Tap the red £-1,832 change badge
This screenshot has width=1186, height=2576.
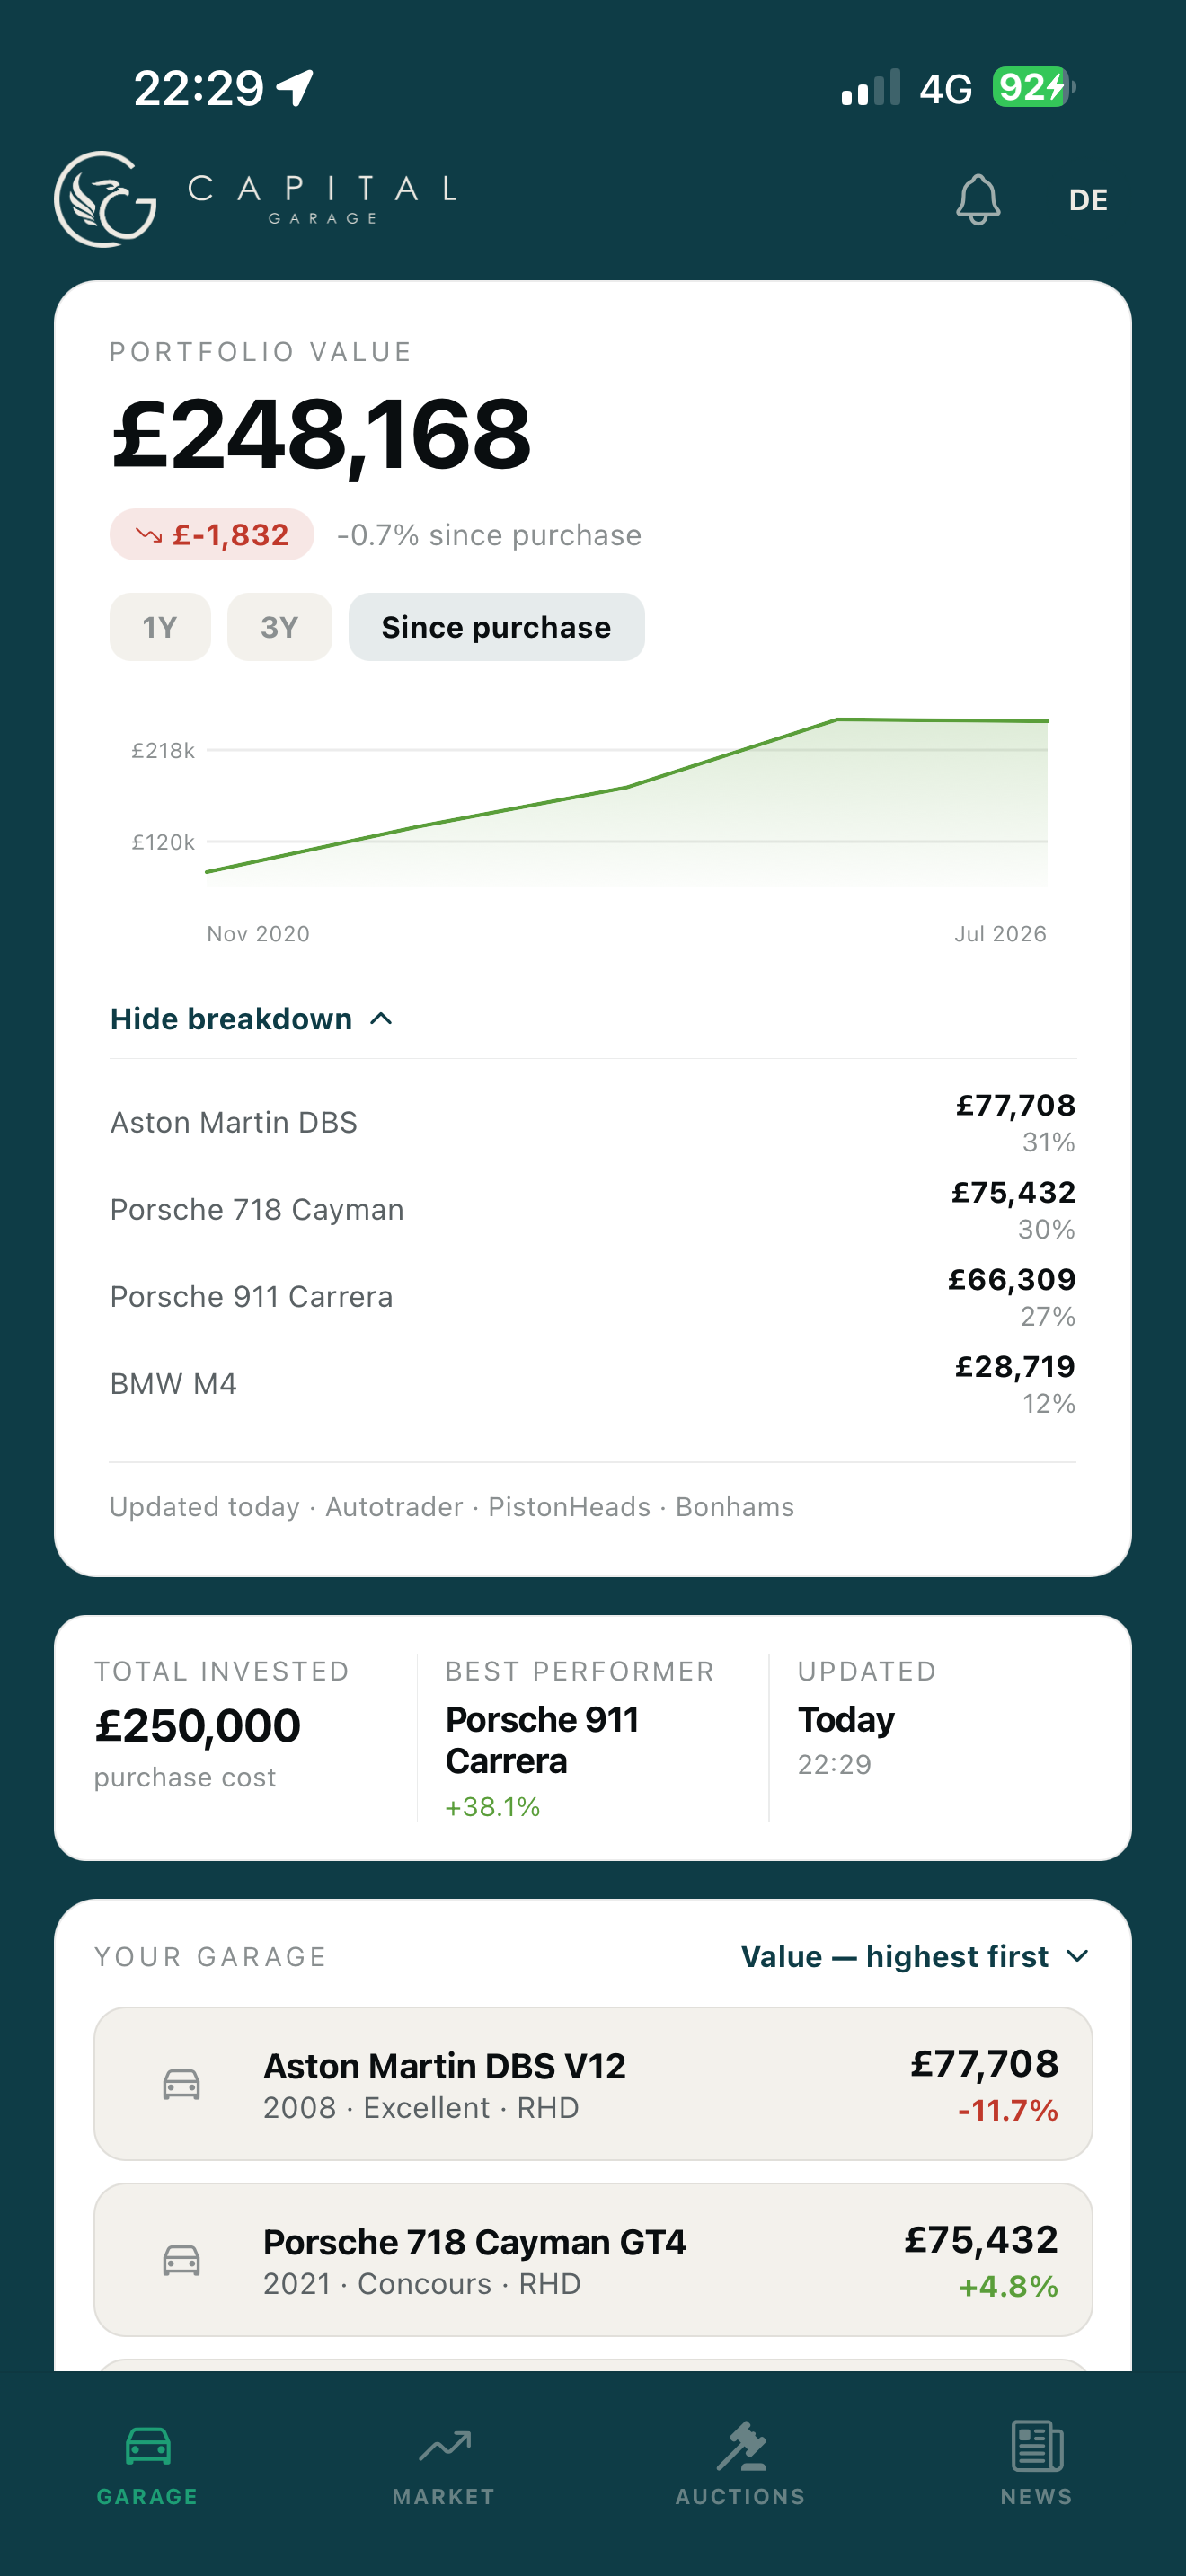(212, 535)
